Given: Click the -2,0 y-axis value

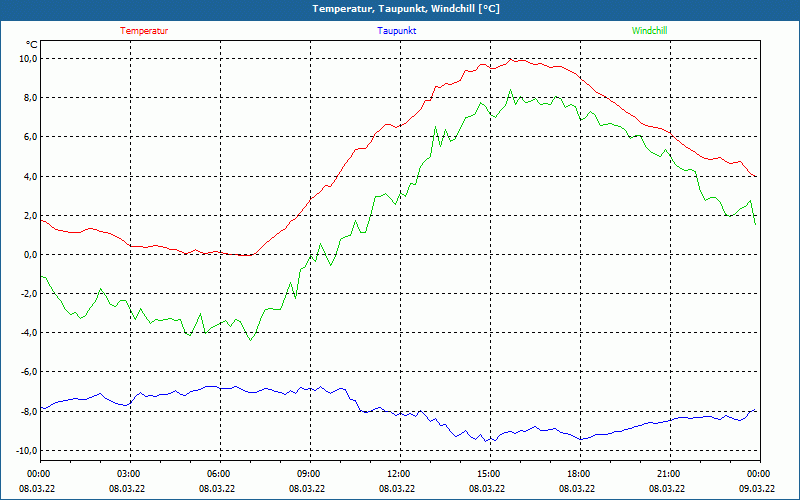Looking at the screenshot, I should (x=29, y=293).
